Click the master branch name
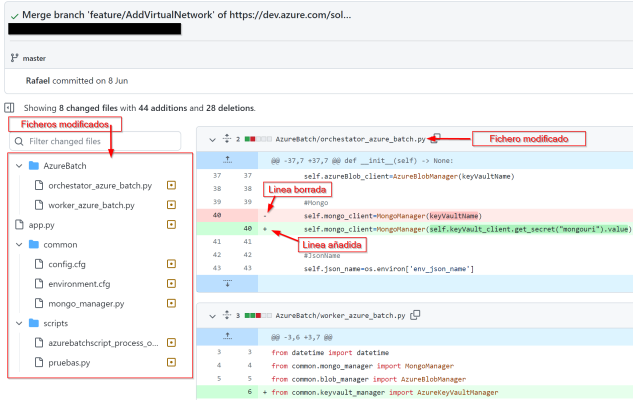Screen dimensions: 633x400 point(34,59)
